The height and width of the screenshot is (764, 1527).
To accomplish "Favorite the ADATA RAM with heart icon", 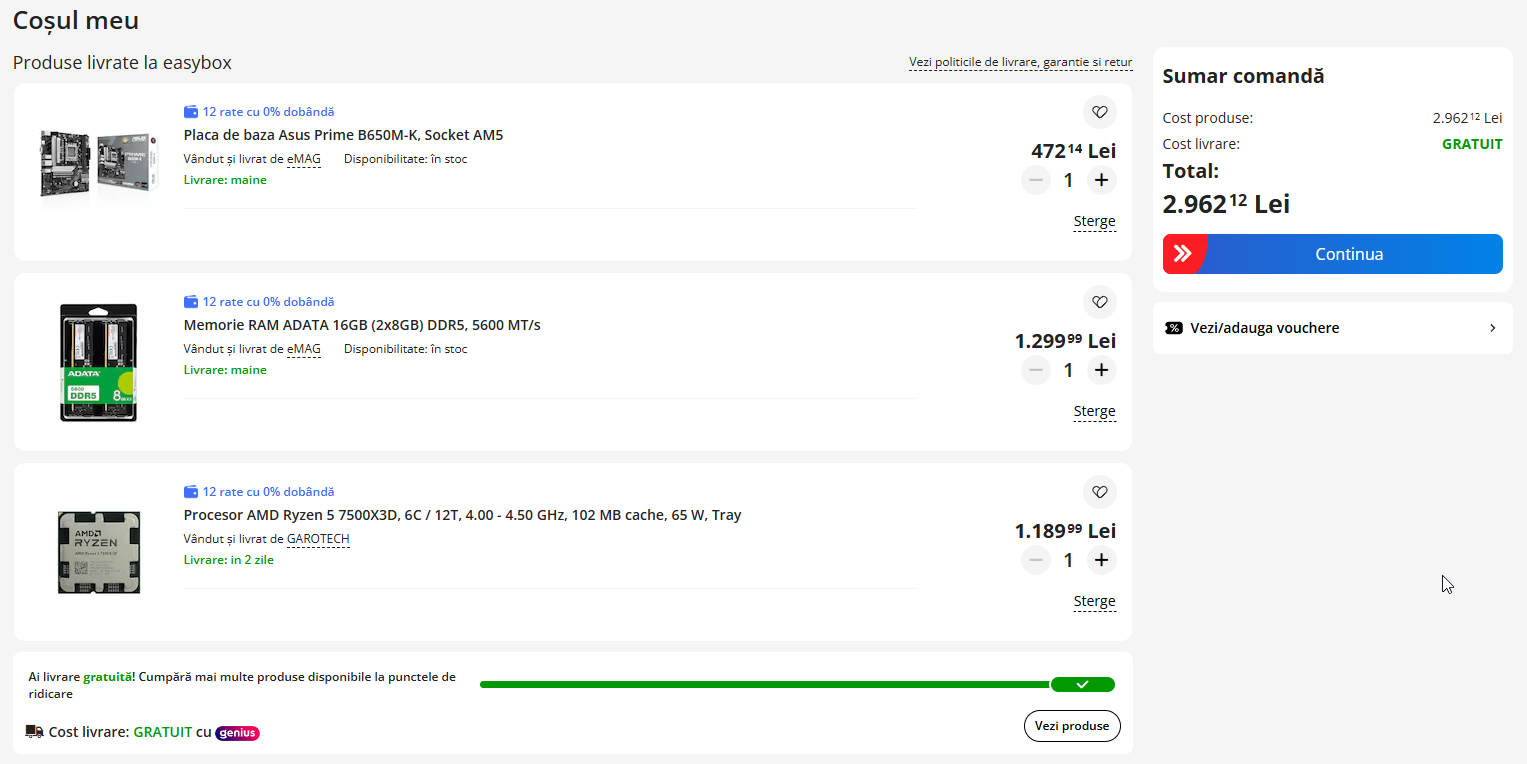I will 1100,302.
